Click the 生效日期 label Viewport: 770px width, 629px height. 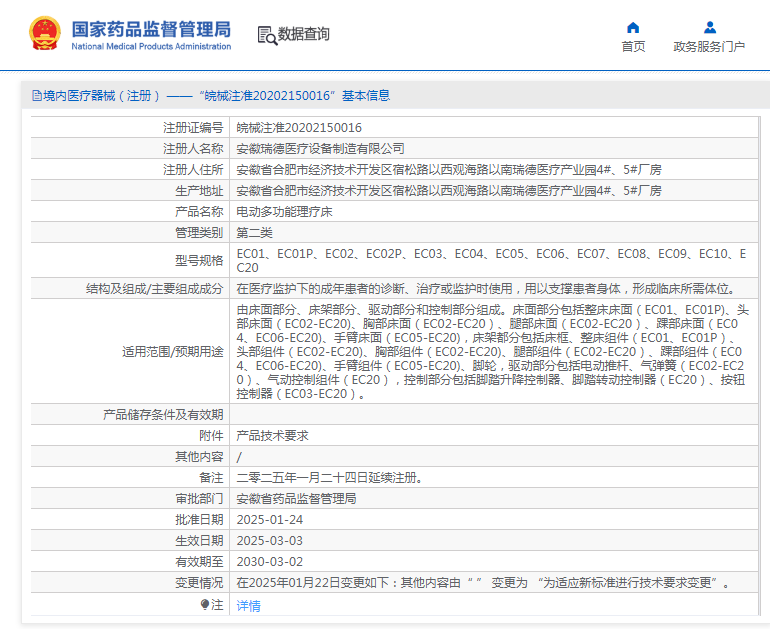(199, 541)
